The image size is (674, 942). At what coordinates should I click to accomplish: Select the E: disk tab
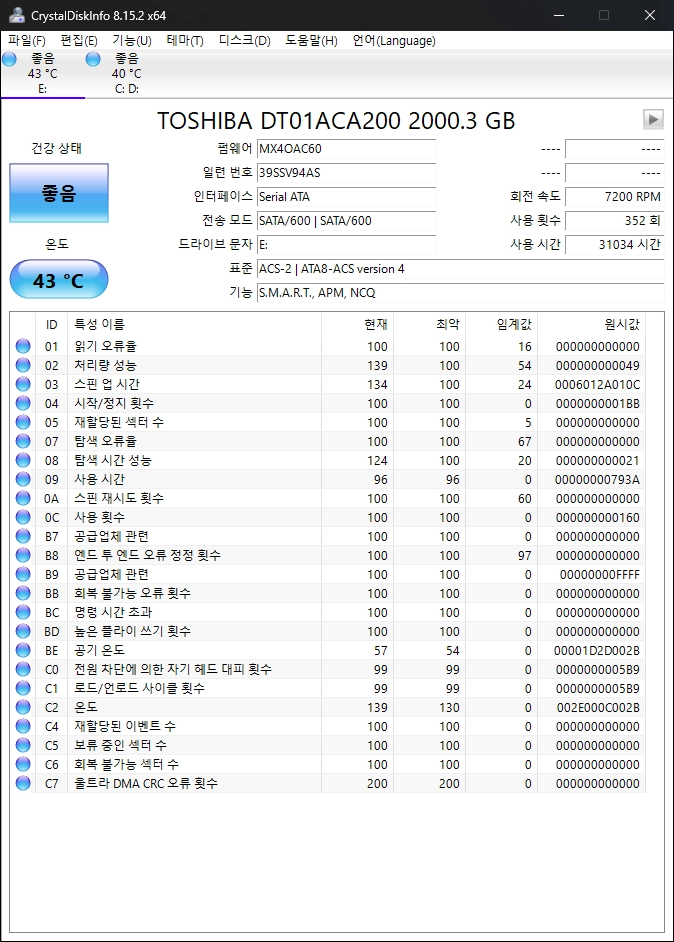pyautogui.click(x=43, y=73)
